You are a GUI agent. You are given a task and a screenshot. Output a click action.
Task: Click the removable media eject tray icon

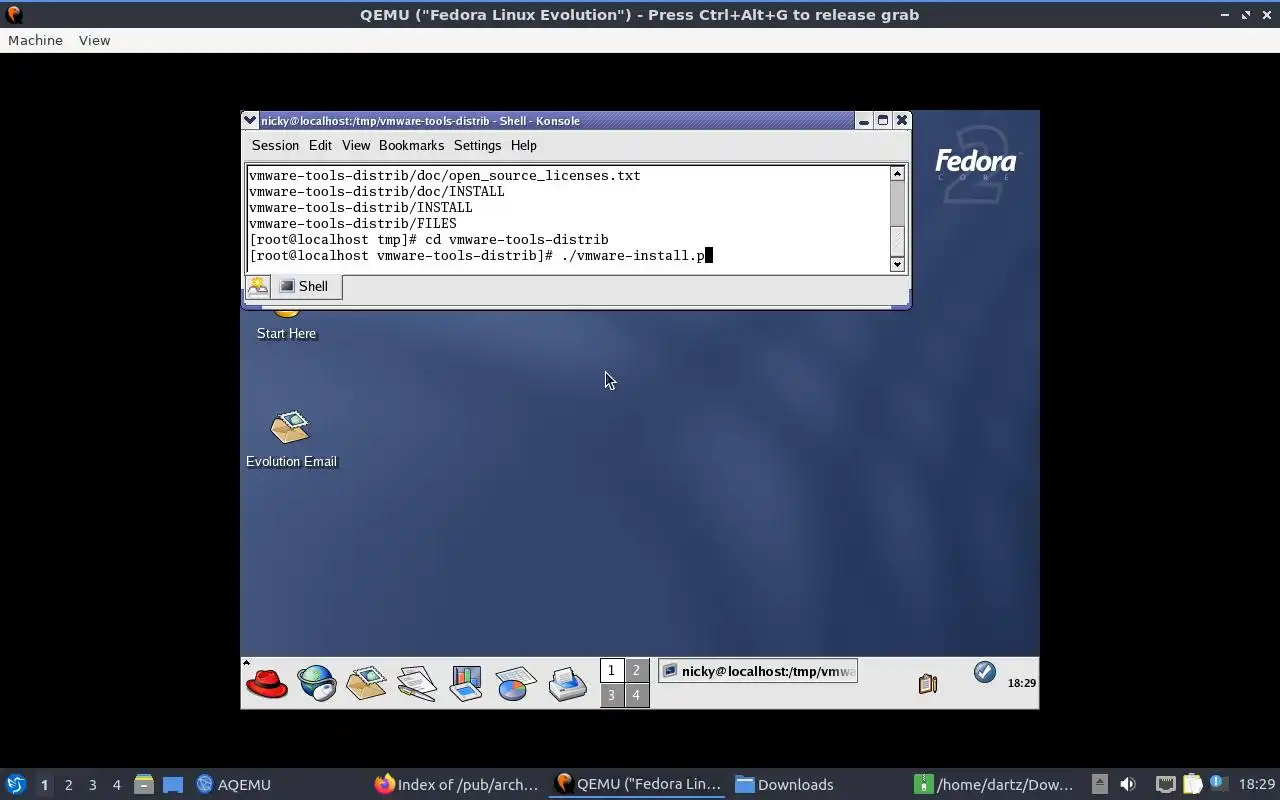pos(1099,784)
